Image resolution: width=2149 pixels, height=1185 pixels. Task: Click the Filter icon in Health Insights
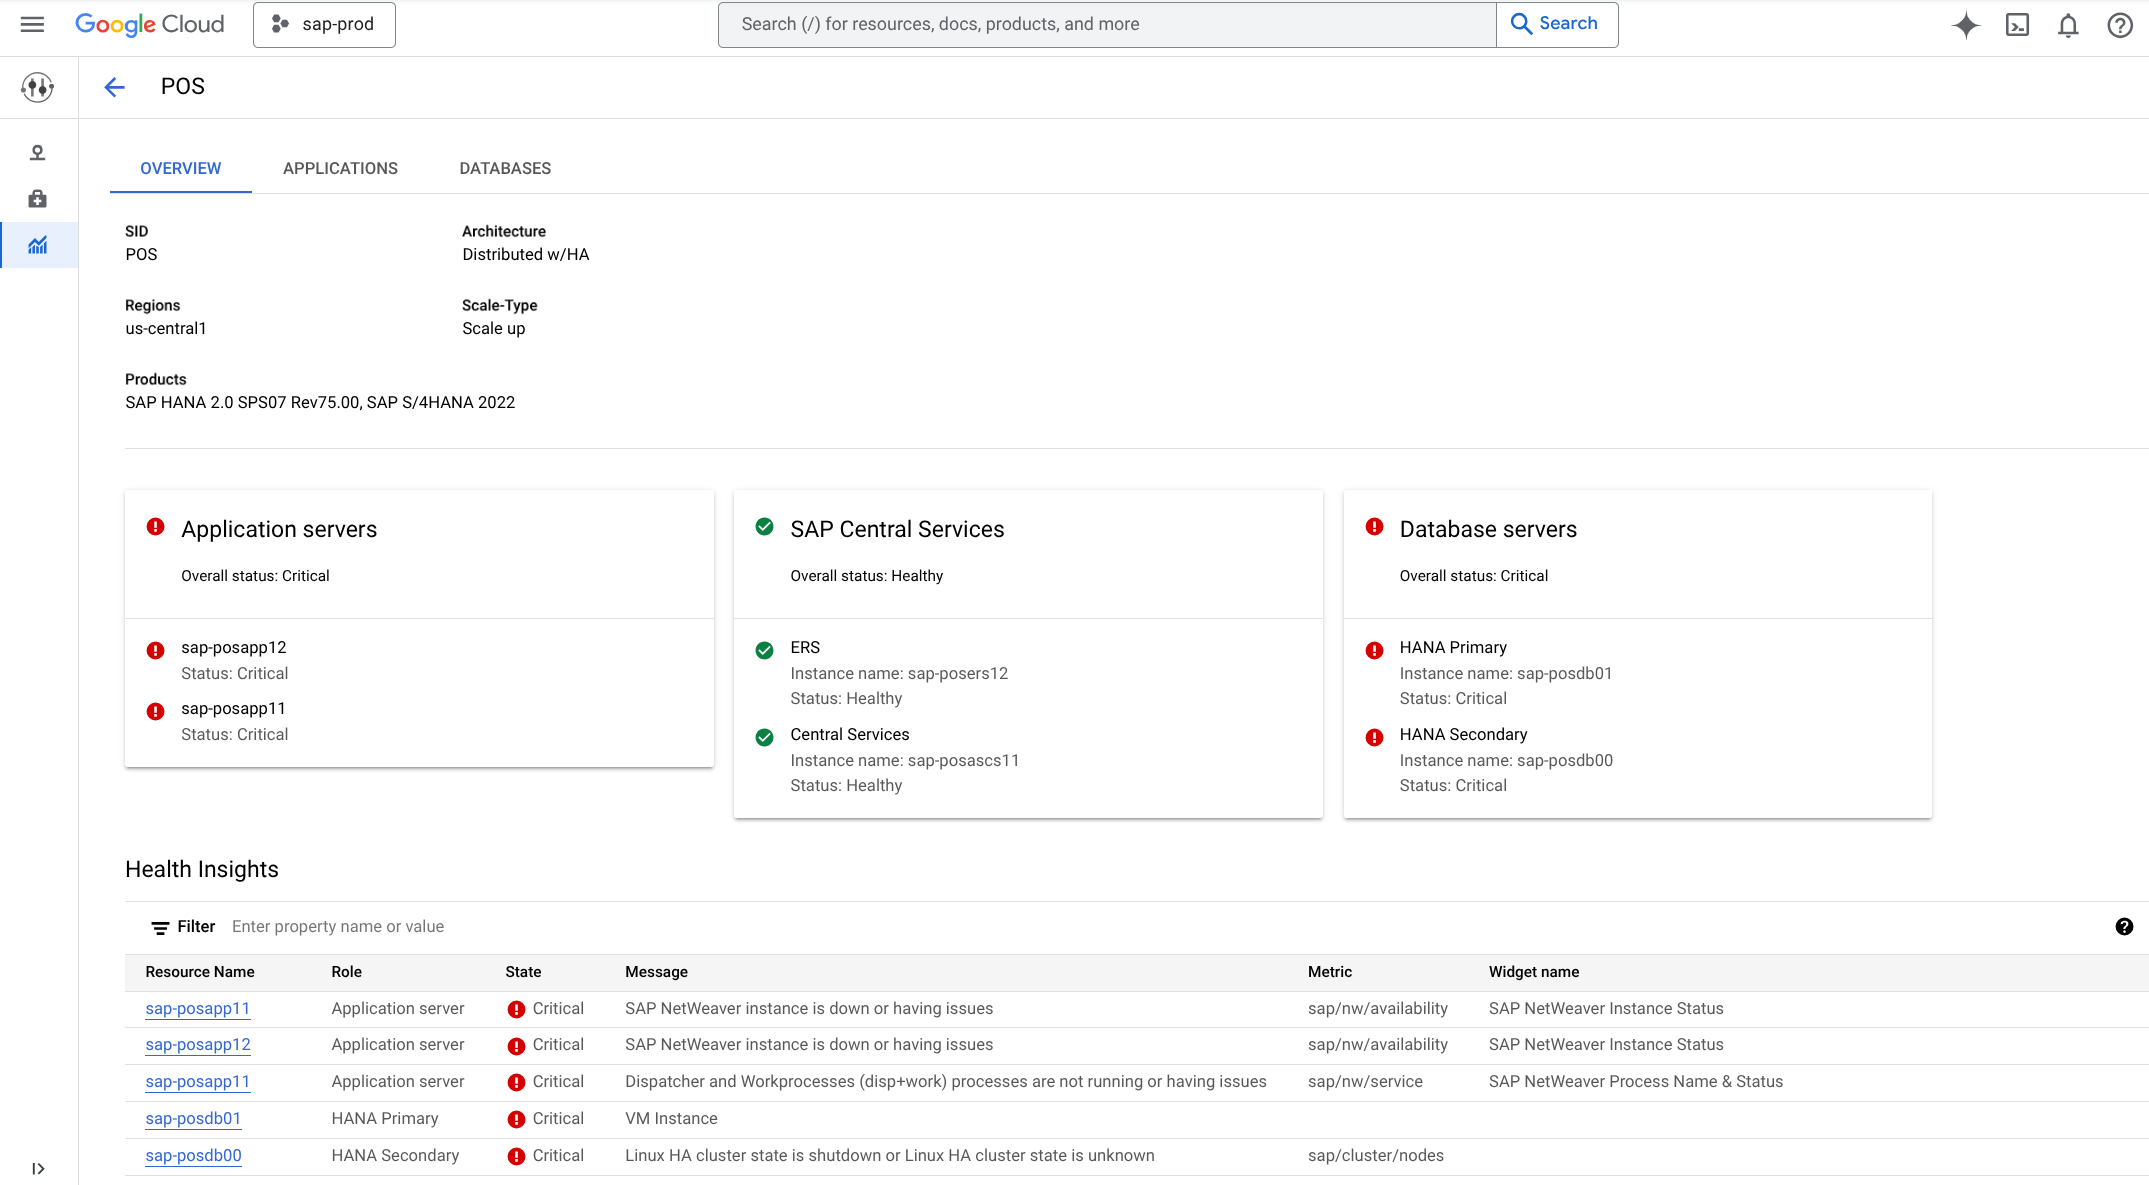tap(160, 928)
